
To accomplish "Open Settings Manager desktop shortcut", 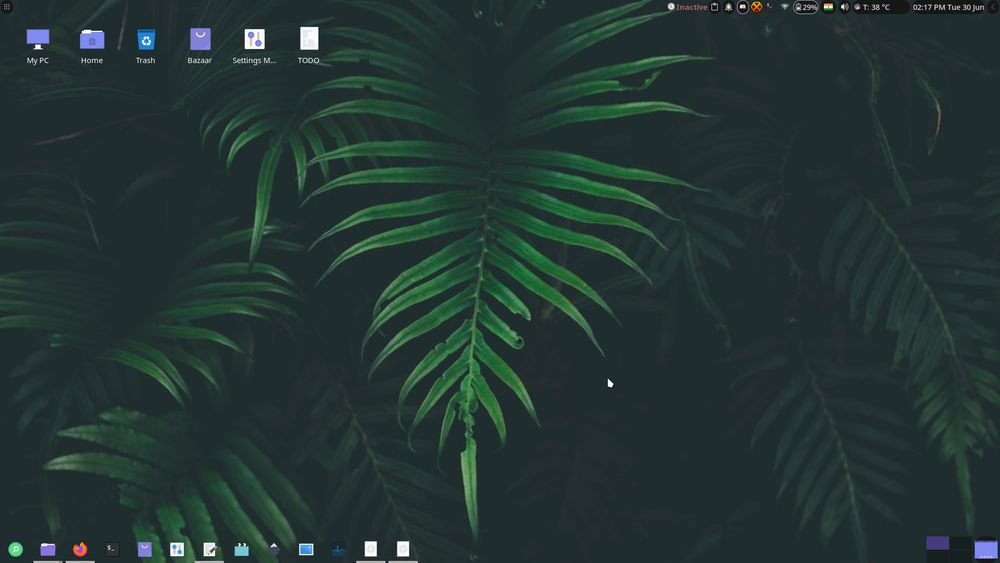I will (x=254, y=40).
